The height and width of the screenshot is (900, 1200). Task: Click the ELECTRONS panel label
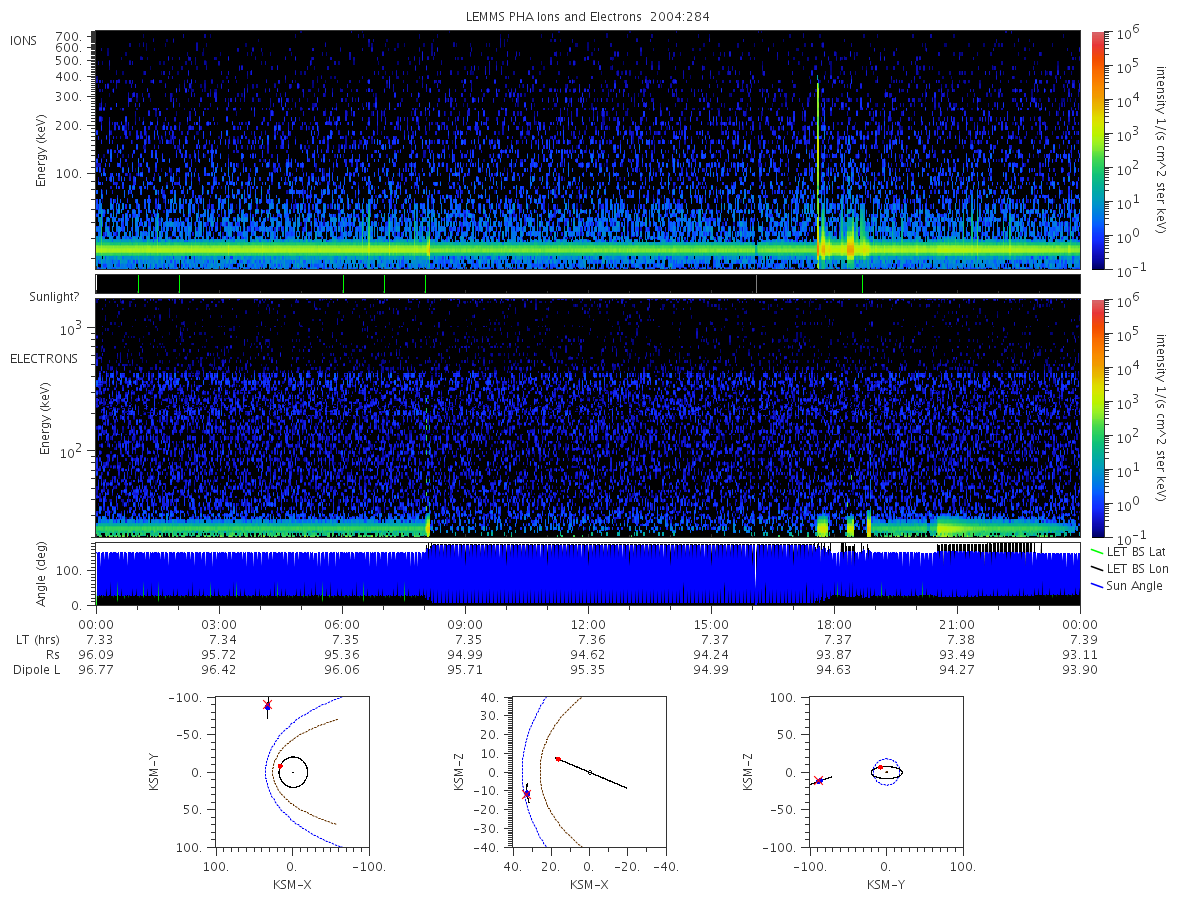(x=43, y=358)
